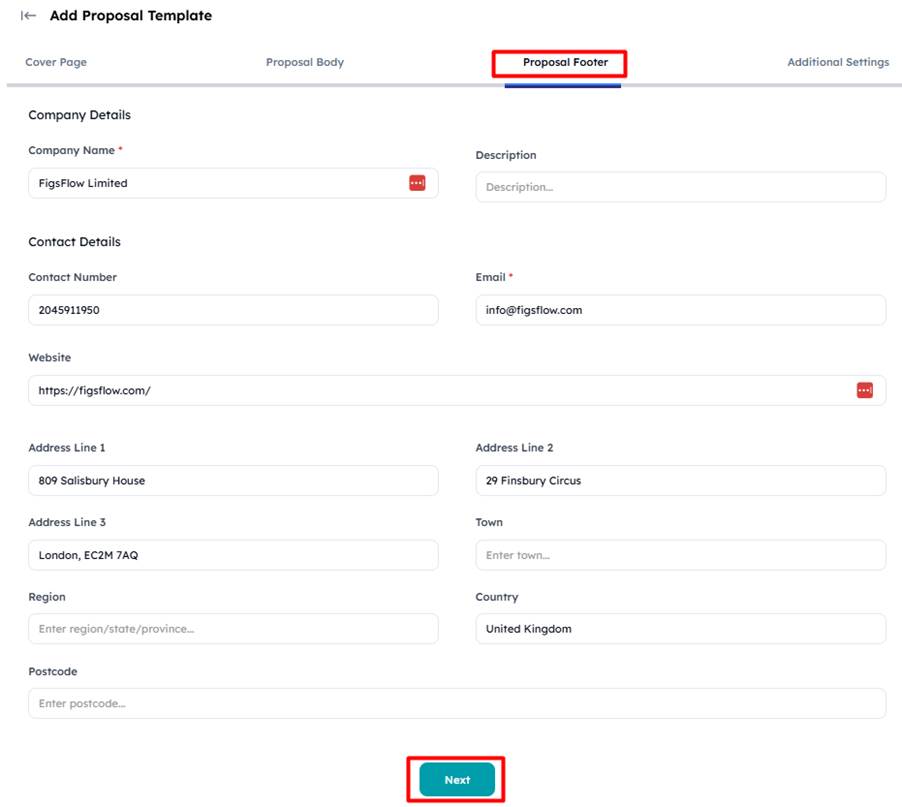Click the Contact Number label
The width and height of the screenshot is (902, 807).
click(72, 277)
